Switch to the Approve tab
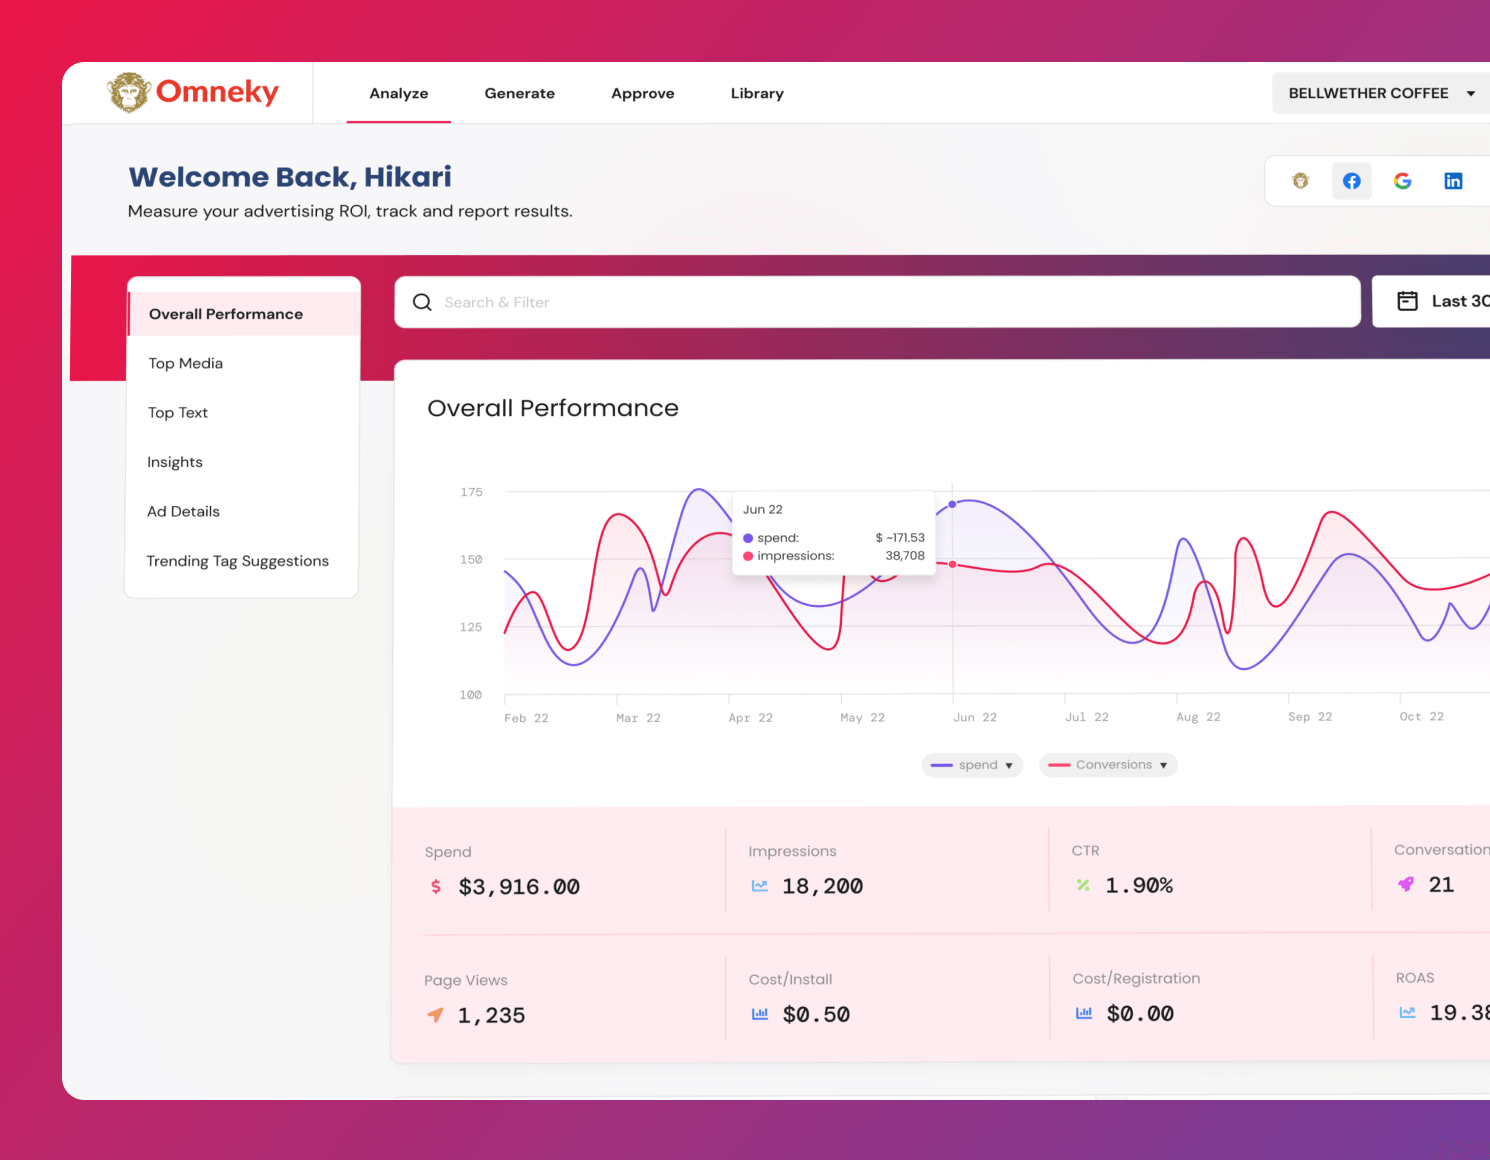The width and height of the screenshot is (1490, 1160). coord(643,93)
